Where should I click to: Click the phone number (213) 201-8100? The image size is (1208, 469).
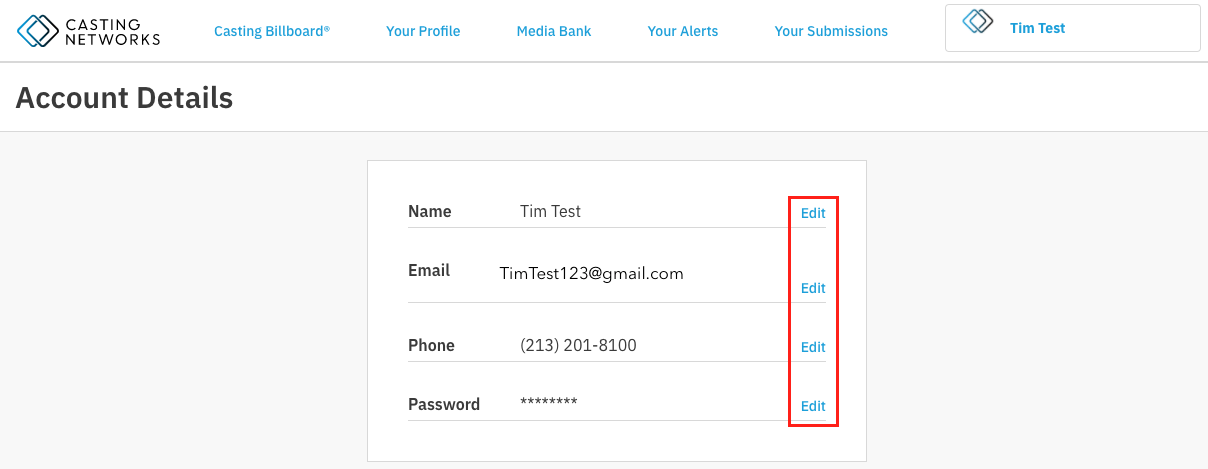click(578, 346)
